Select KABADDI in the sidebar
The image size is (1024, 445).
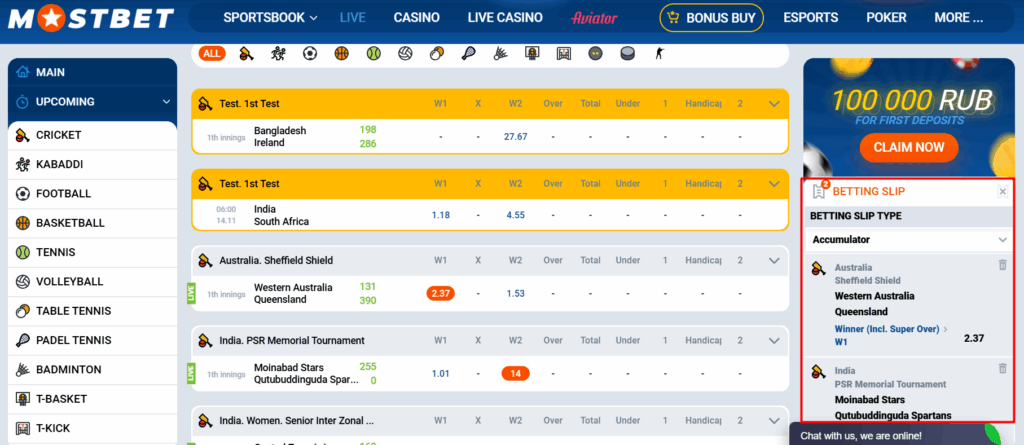[x=92, y=165]
